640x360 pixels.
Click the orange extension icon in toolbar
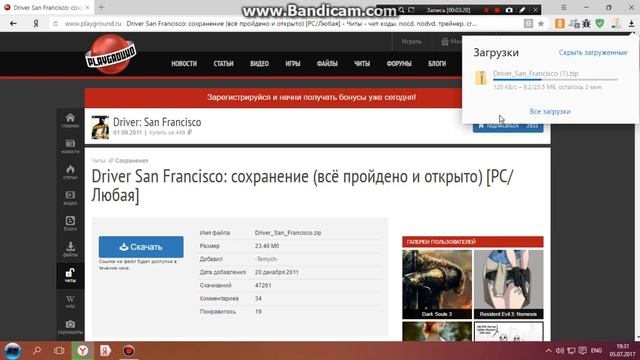click(x=560, y=24)
